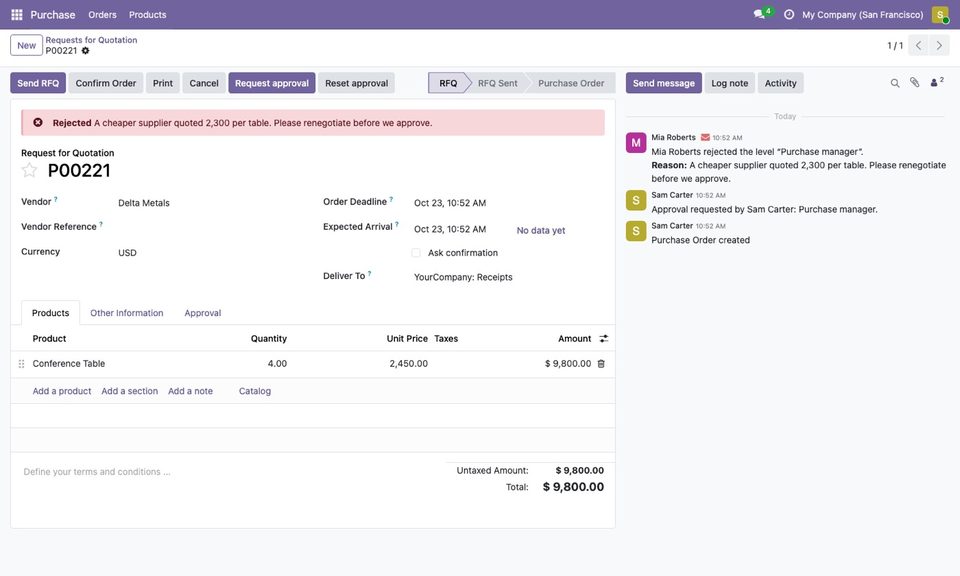Click Sam Carter avatar on order created message

click(636, 231)
